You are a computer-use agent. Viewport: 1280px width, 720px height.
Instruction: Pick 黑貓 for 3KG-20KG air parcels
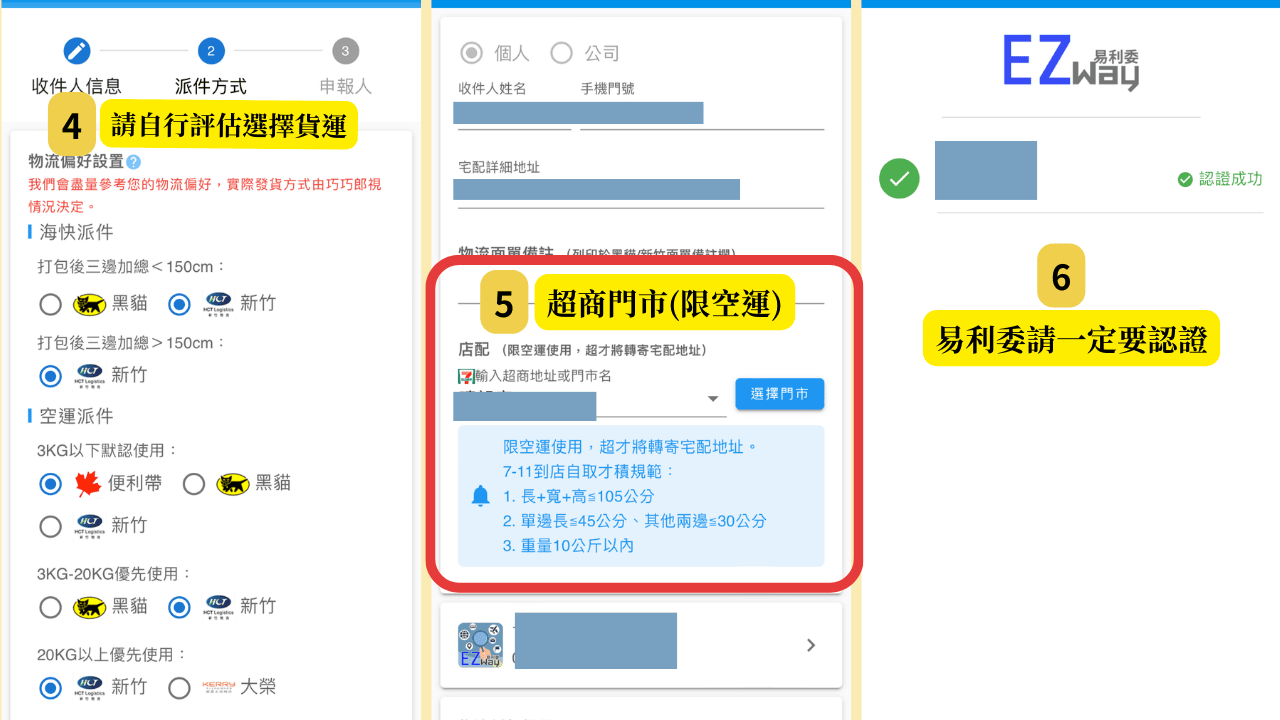pos(51,607)
